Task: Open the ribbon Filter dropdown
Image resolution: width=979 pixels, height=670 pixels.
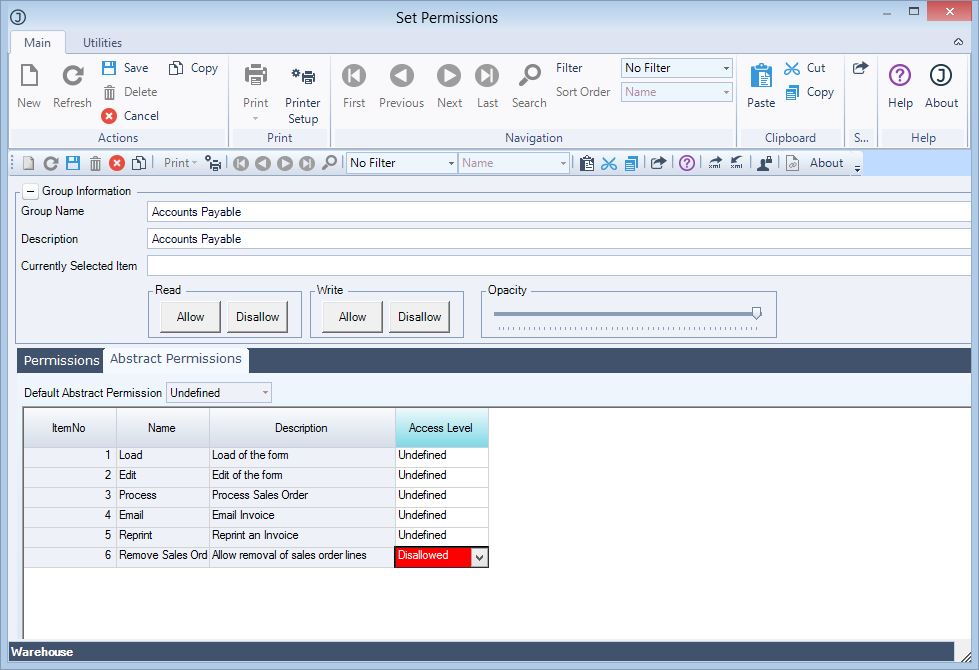Action: pyautogui.click(x=726, y=68)
